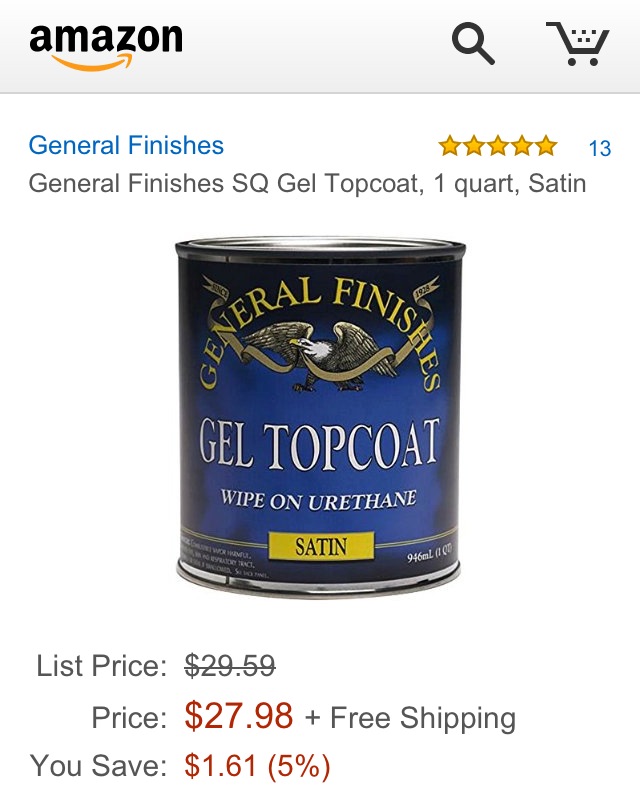Image resolution: width=640 pixels, height=806 pixels.
Task: Open the product image of the can
Action: [x=320, y=417]
